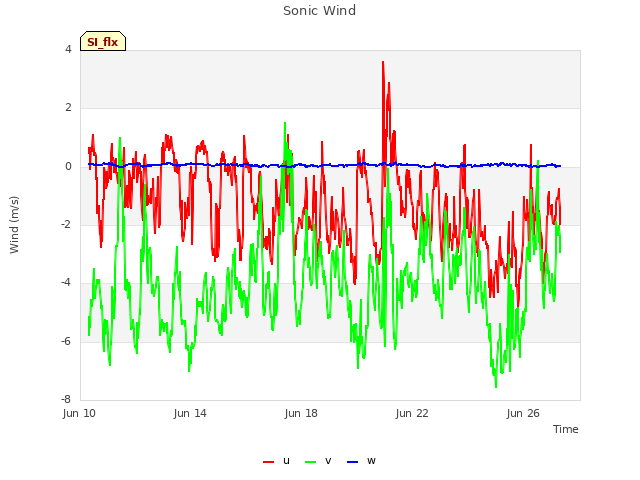
Task: Click the Jun 10 x-axis label
Action: (79, 413)
